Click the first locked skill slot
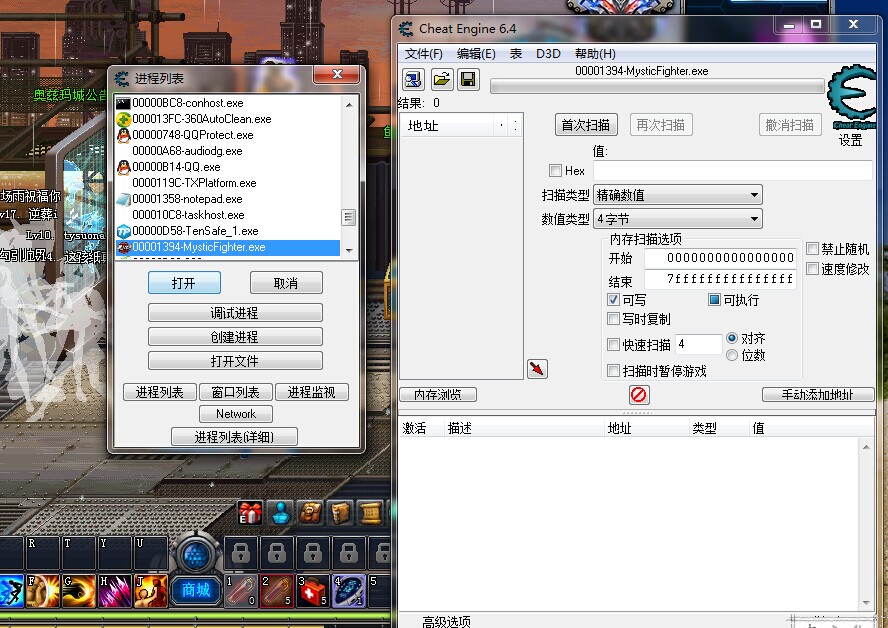888x628 pixels. click(x=242, y=553)
